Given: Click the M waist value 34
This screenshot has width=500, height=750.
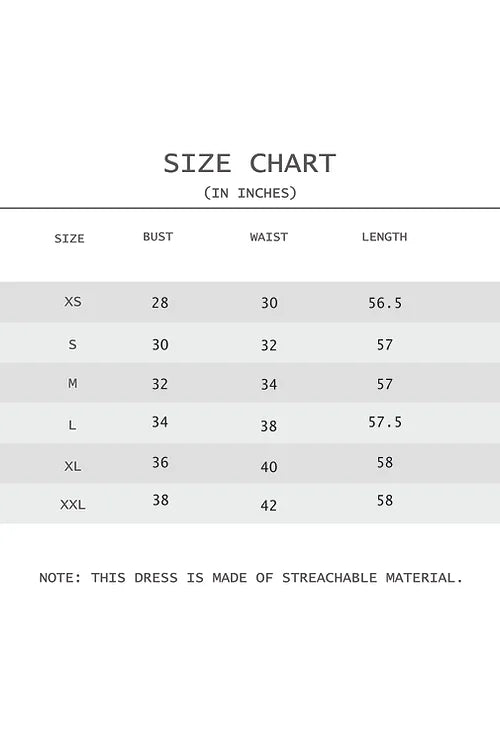Looking at the screenshot, I should tap(269, 385).
